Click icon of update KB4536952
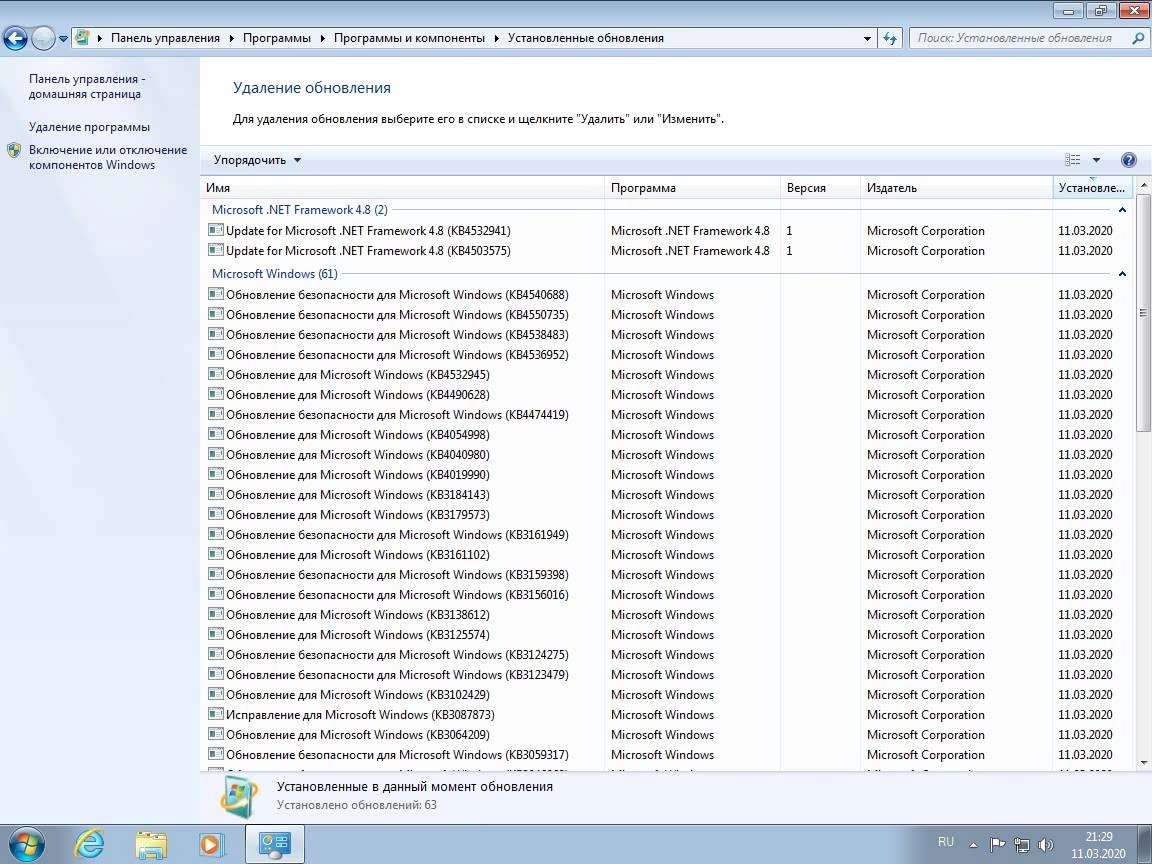The width and height of the screenshot is (1152, 864). [215, 353]
